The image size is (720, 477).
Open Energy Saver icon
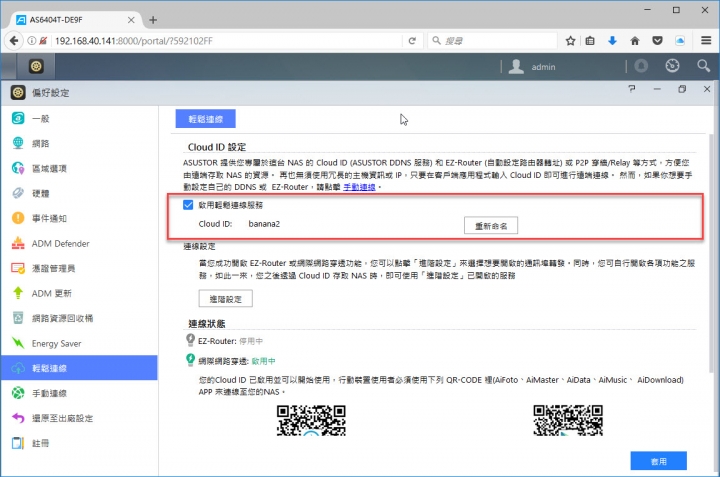[x=18, y=343]
